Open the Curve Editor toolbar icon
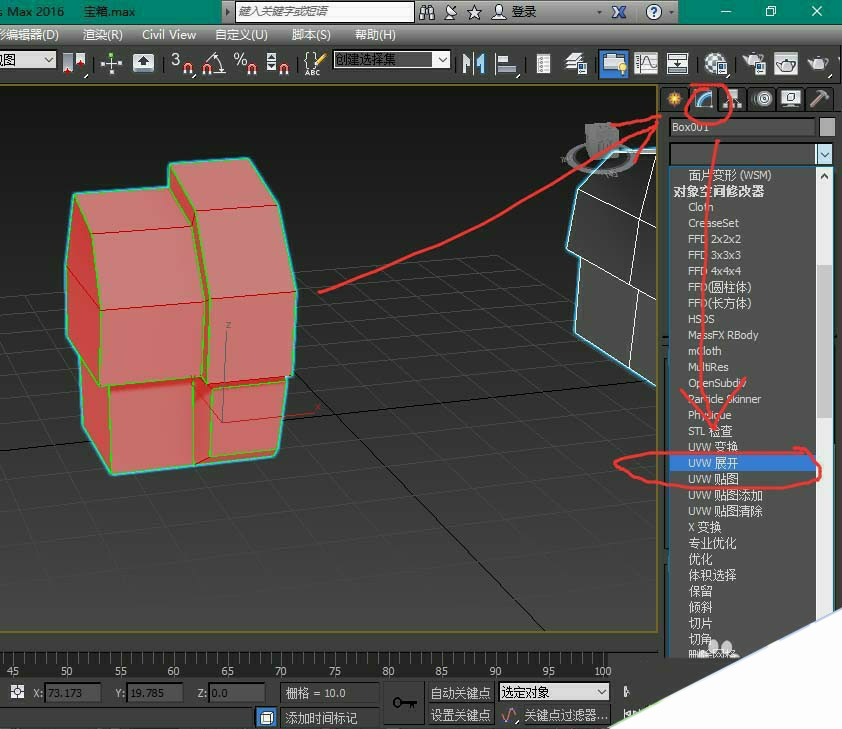 pos(645,63)
